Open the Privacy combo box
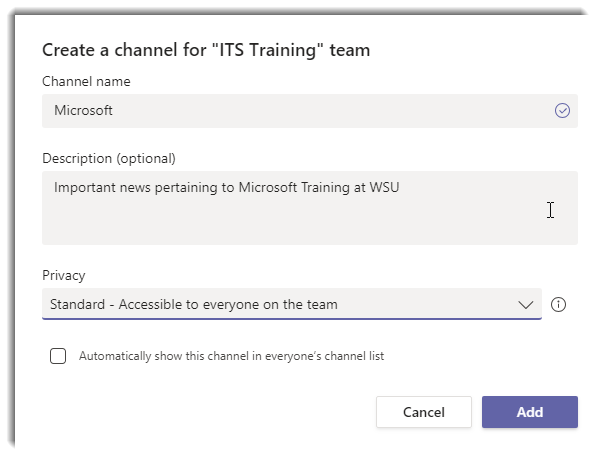This screenshot has height=455, width=595. 291,304
